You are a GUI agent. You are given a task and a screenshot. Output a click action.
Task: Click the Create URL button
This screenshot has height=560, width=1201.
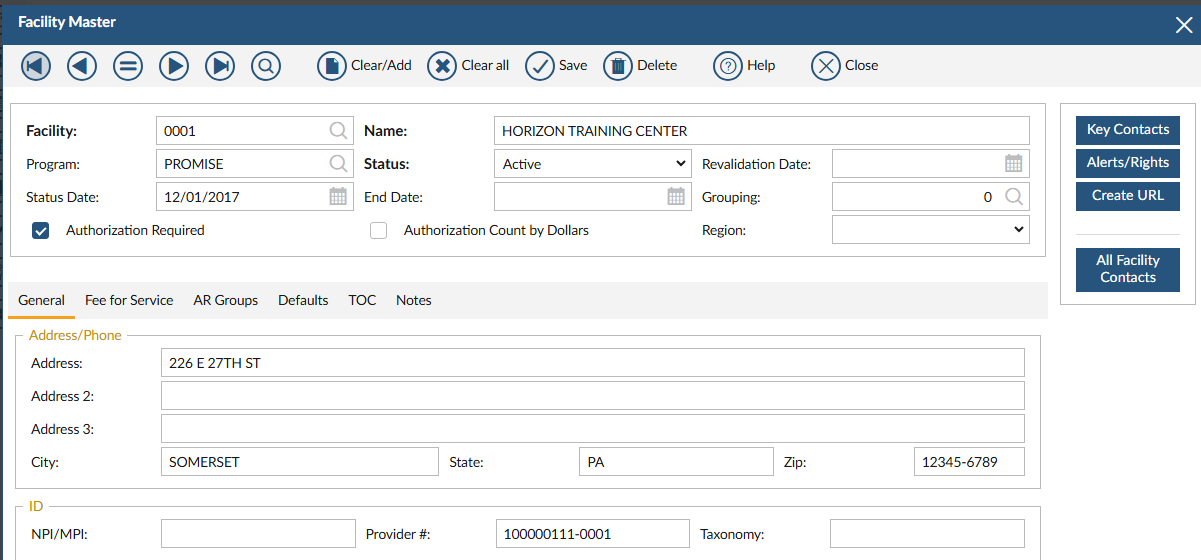tap(1128, 196)
